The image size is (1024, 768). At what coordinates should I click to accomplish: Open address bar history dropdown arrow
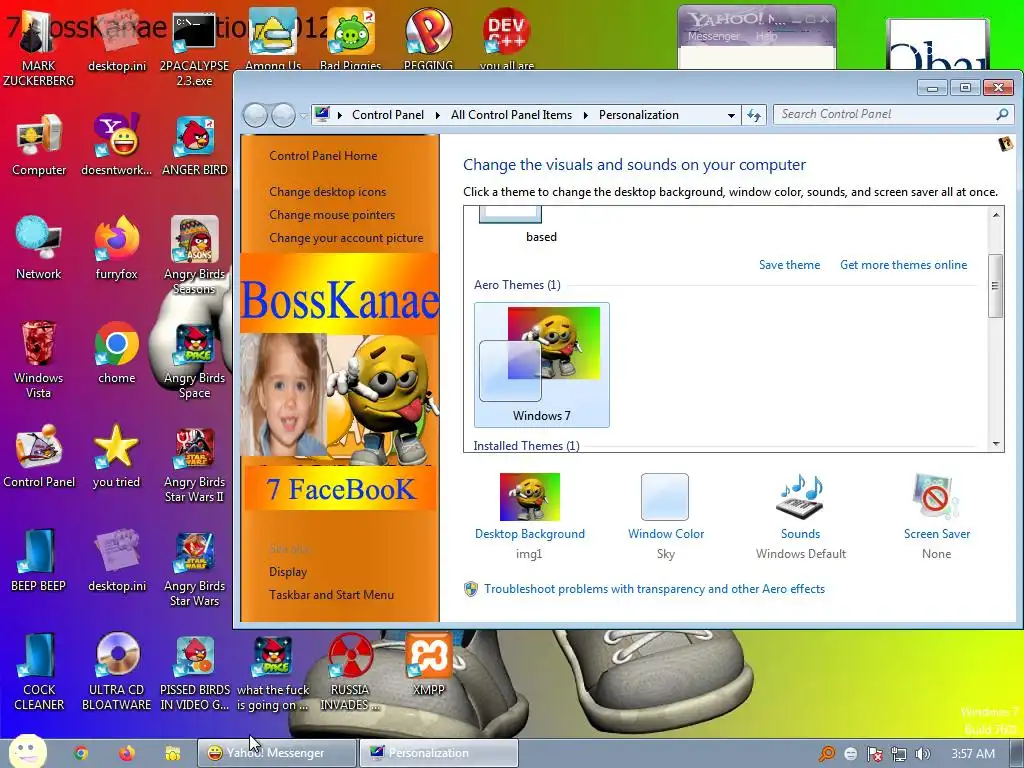(731, 115)
